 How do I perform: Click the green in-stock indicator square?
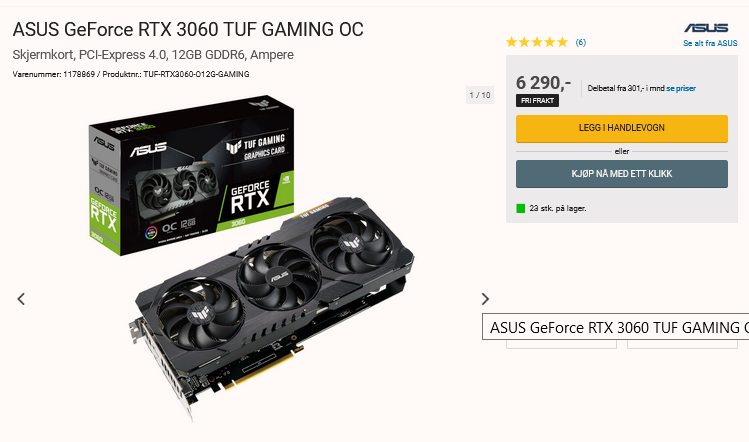click(521, 208)
